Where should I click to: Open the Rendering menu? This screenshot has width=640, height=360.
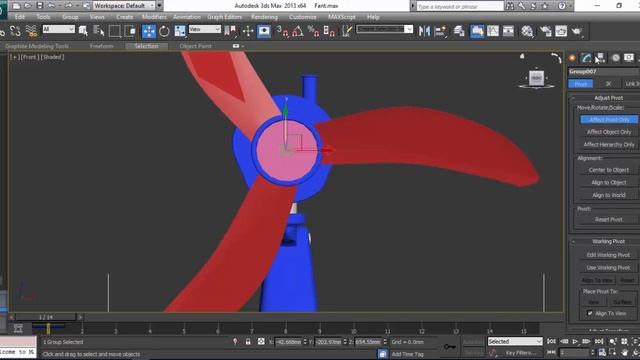pyautogui.click(x=264, y=17)
